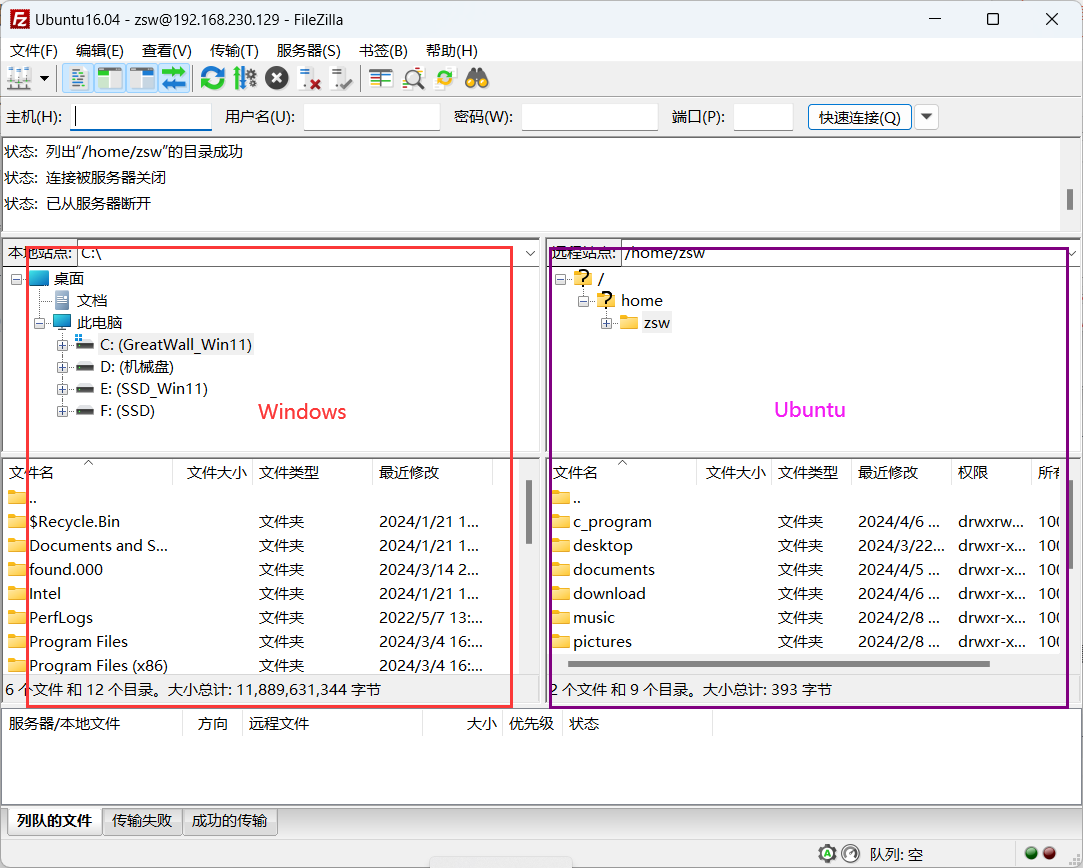Switch to the 列队的文件 tab

[x=54, y=820]
